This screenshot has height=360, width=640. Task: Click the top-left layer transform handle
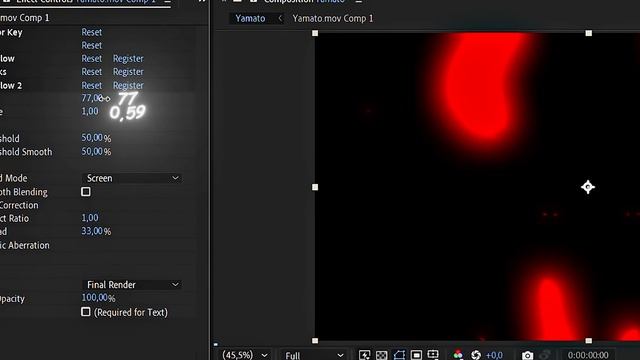coord(315,33)
